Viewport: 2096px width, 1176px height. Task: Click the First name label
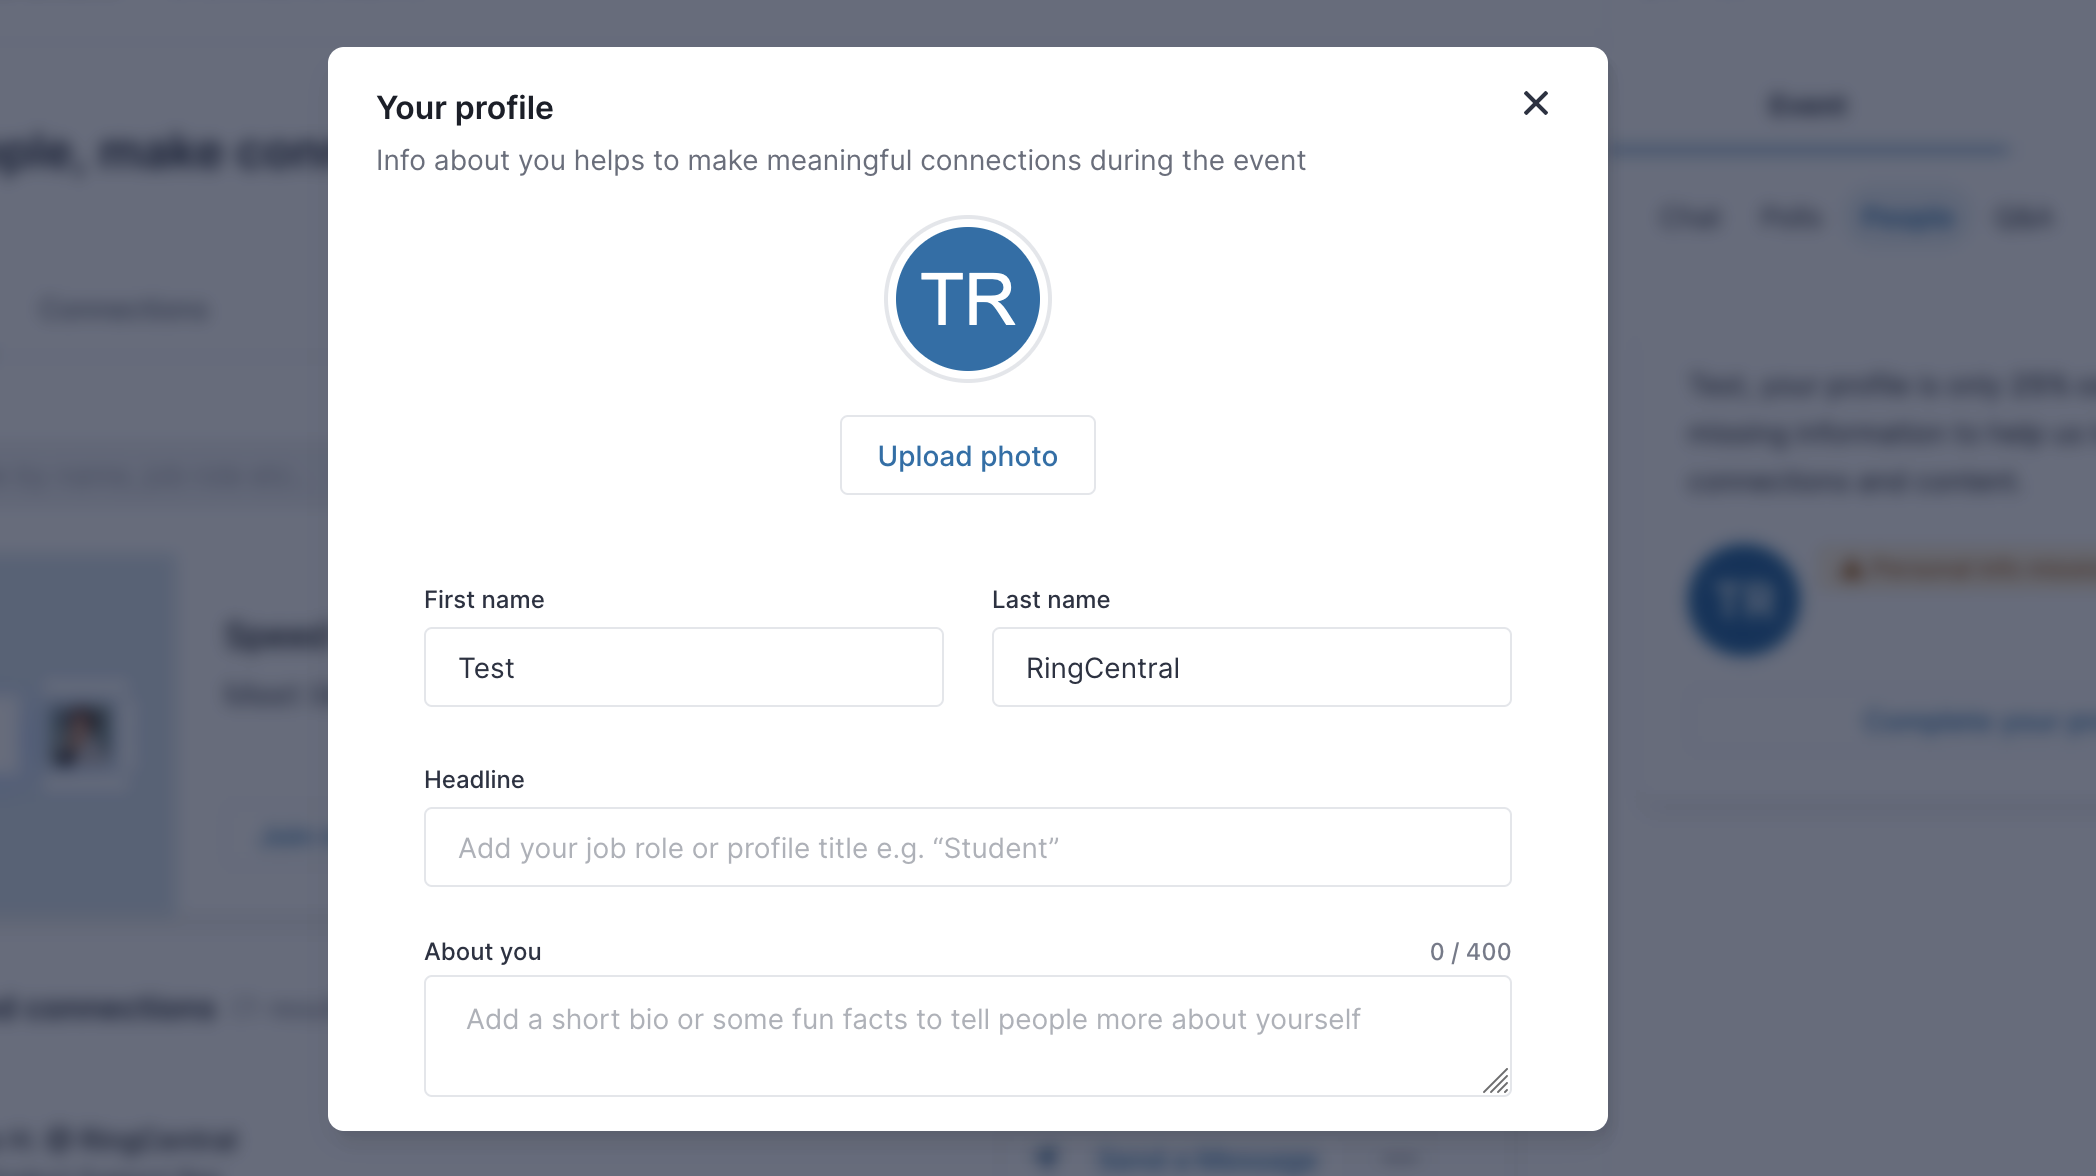pyautogui.click(x=484, y=599)
